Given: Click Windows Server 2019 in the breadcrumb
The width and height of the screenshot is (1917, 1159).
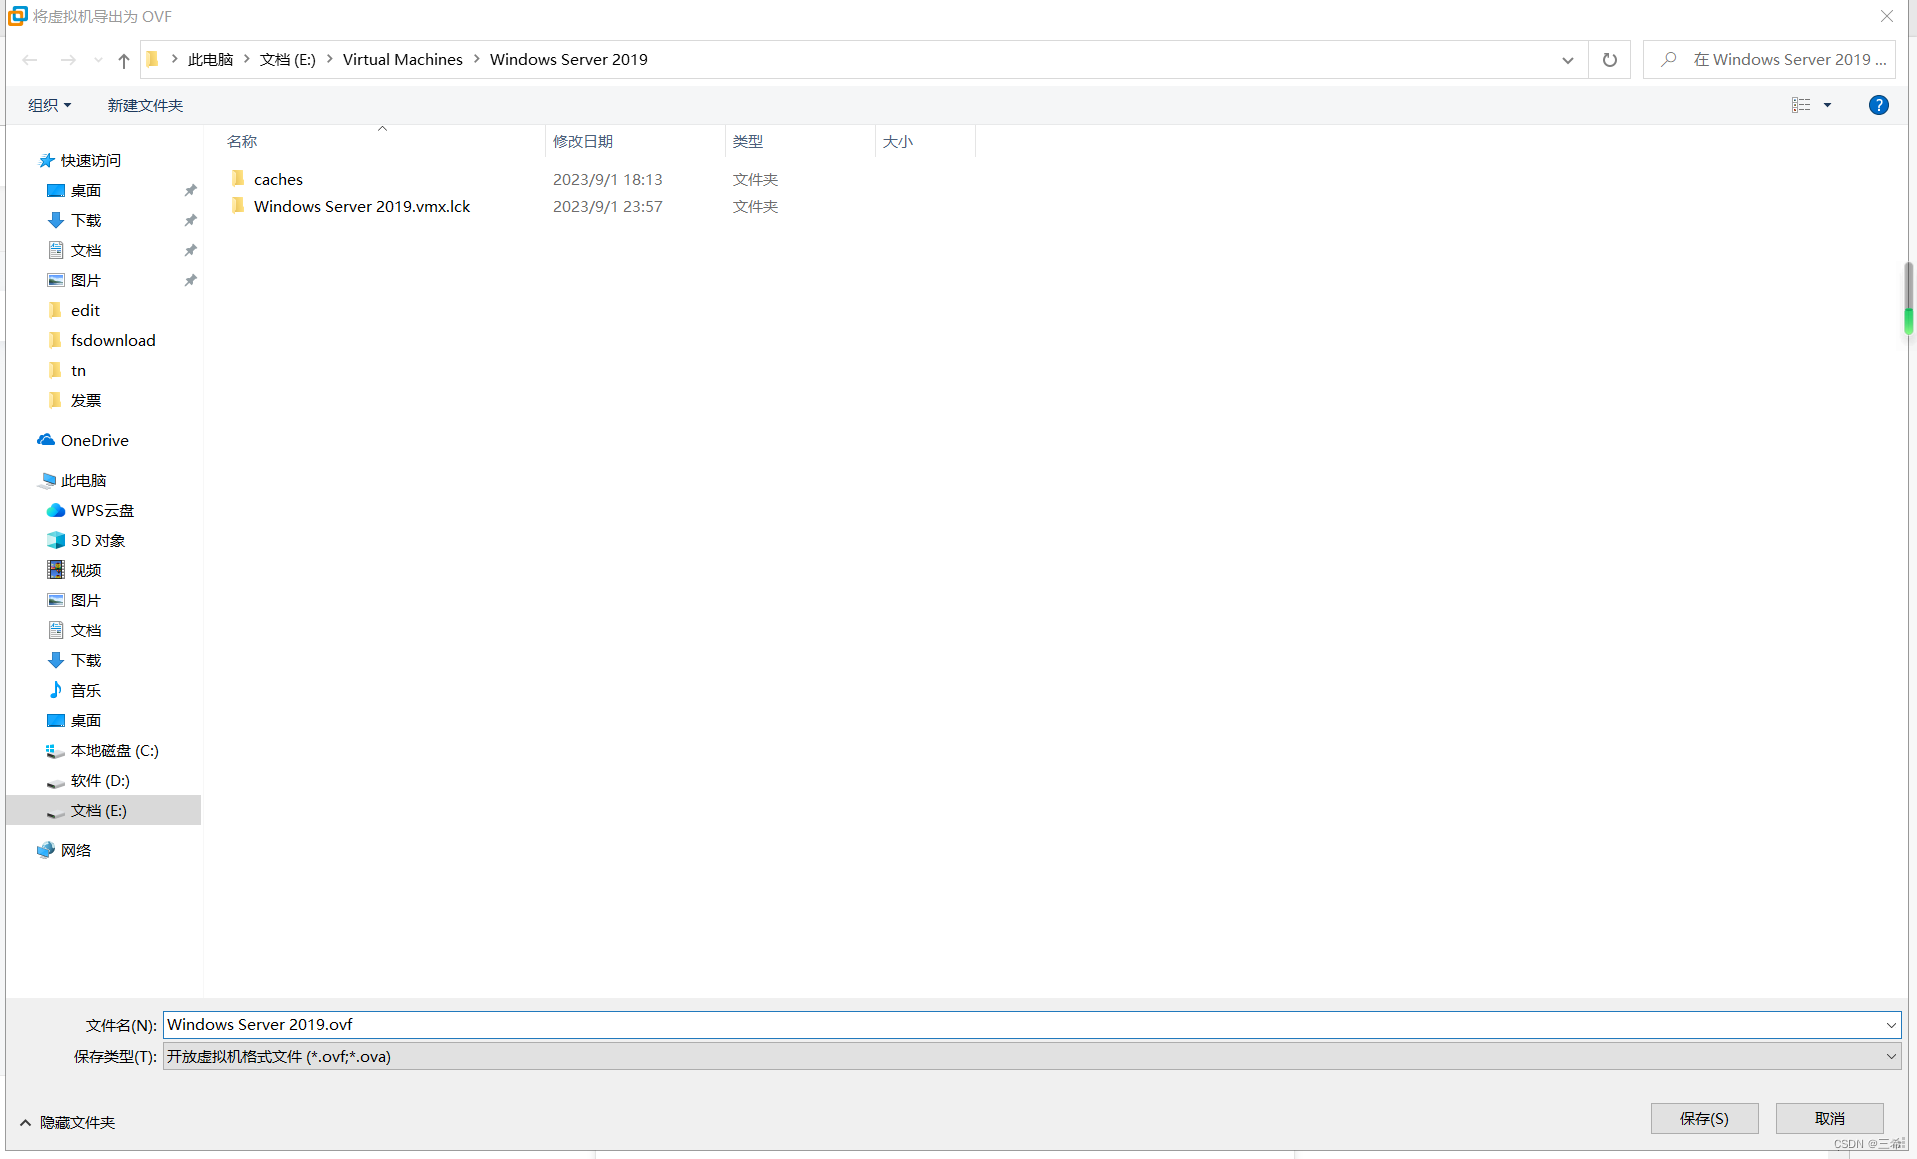Looking at the screenshot, I should [x=569, y=60].
